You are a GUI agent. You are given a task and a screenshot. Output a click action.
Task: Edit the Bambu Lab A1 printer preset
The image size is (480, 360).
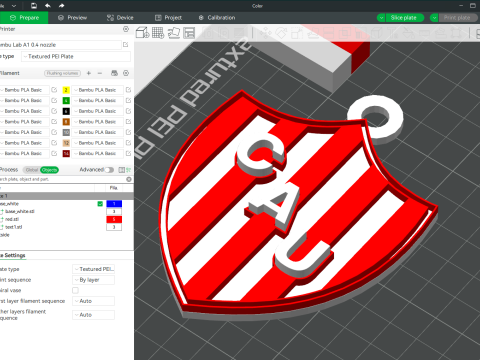click(126, 45)
